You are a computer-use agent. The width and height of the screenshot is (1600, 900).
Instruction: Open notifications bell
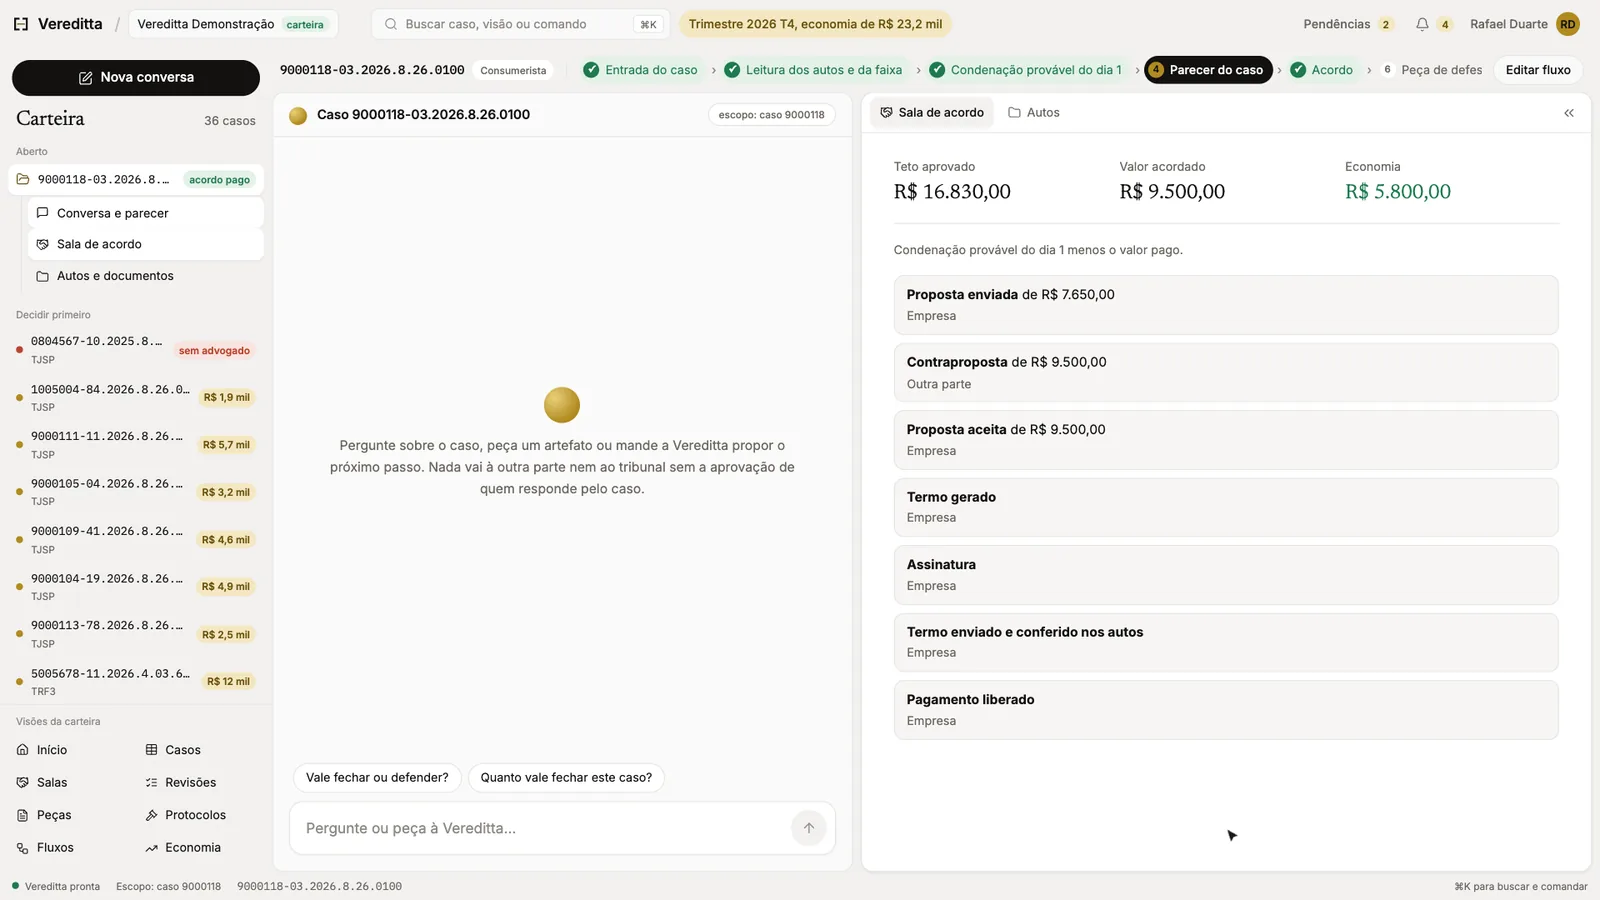click(1422, 24)
